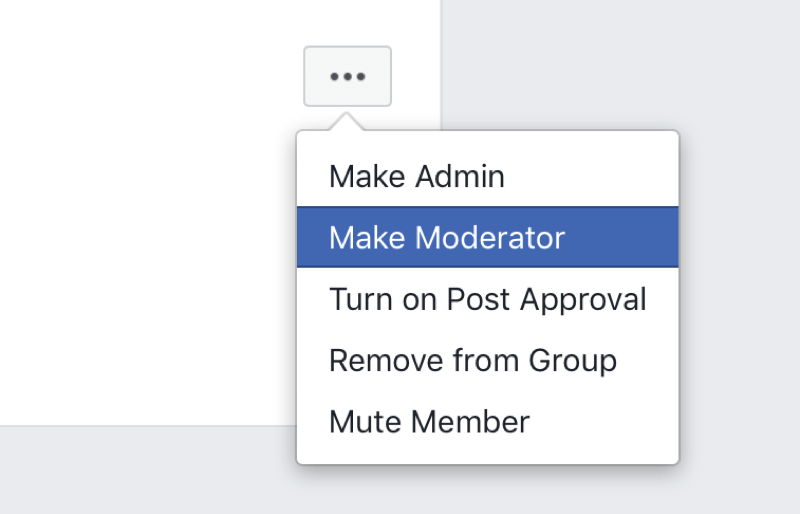
Task: Mute Member via the dropdown menu
Action: tap(488, 422)
